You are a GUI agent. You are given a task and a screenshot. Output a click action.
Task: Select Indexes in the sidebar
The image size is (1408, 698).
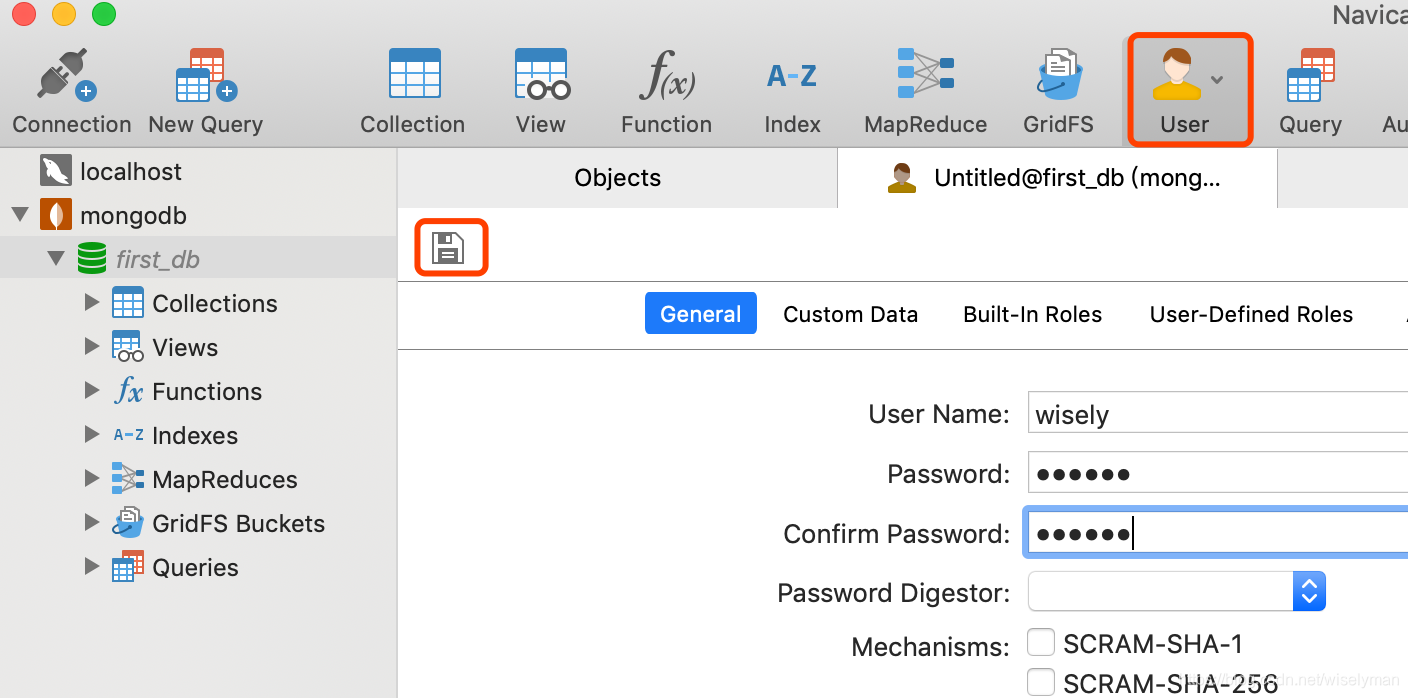[195, 435]
